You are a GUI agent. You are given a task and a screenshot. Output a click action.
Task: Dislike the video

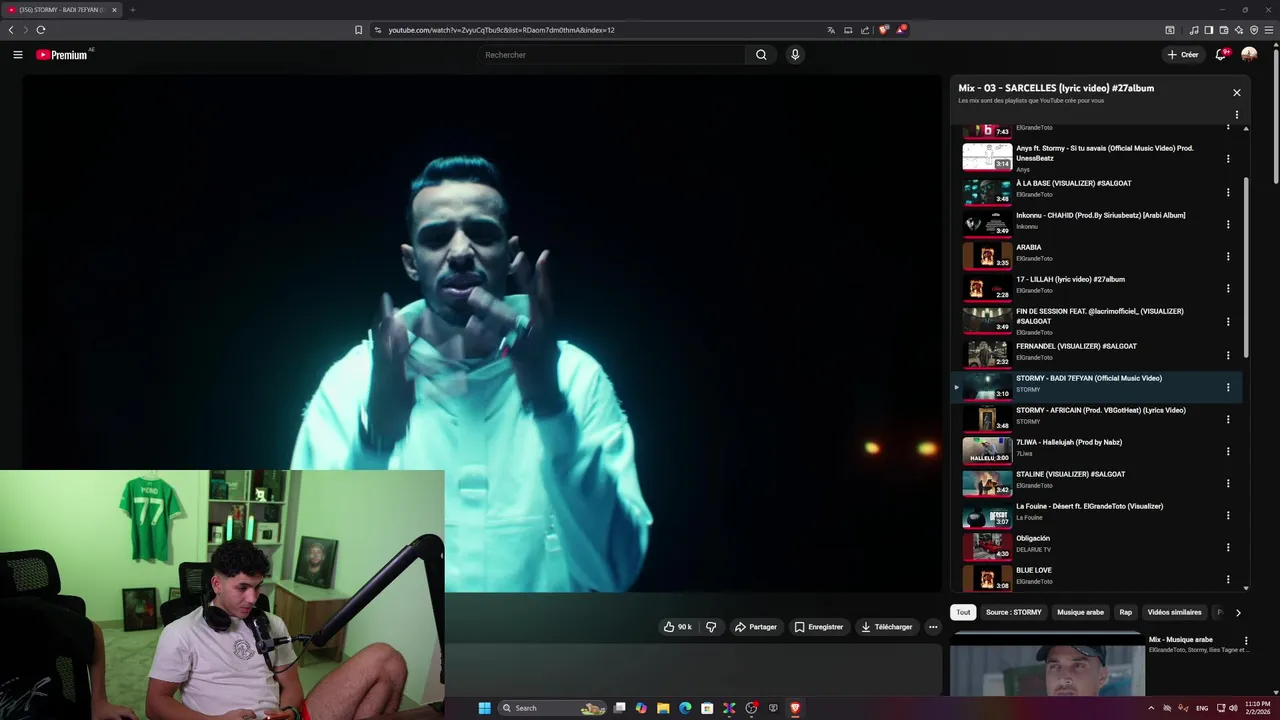tap(711, 627)
